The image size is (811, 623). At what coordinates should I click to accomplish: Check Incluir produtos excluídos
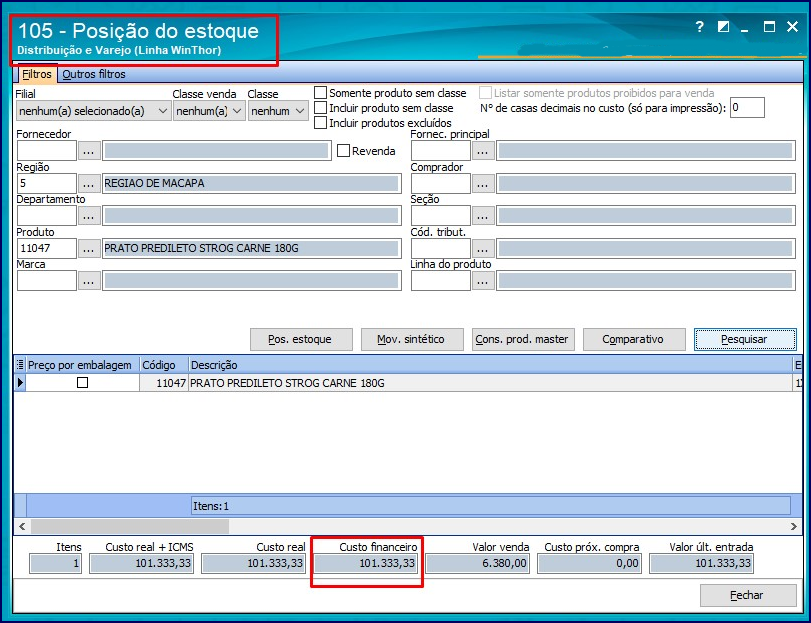click(321, 123)
